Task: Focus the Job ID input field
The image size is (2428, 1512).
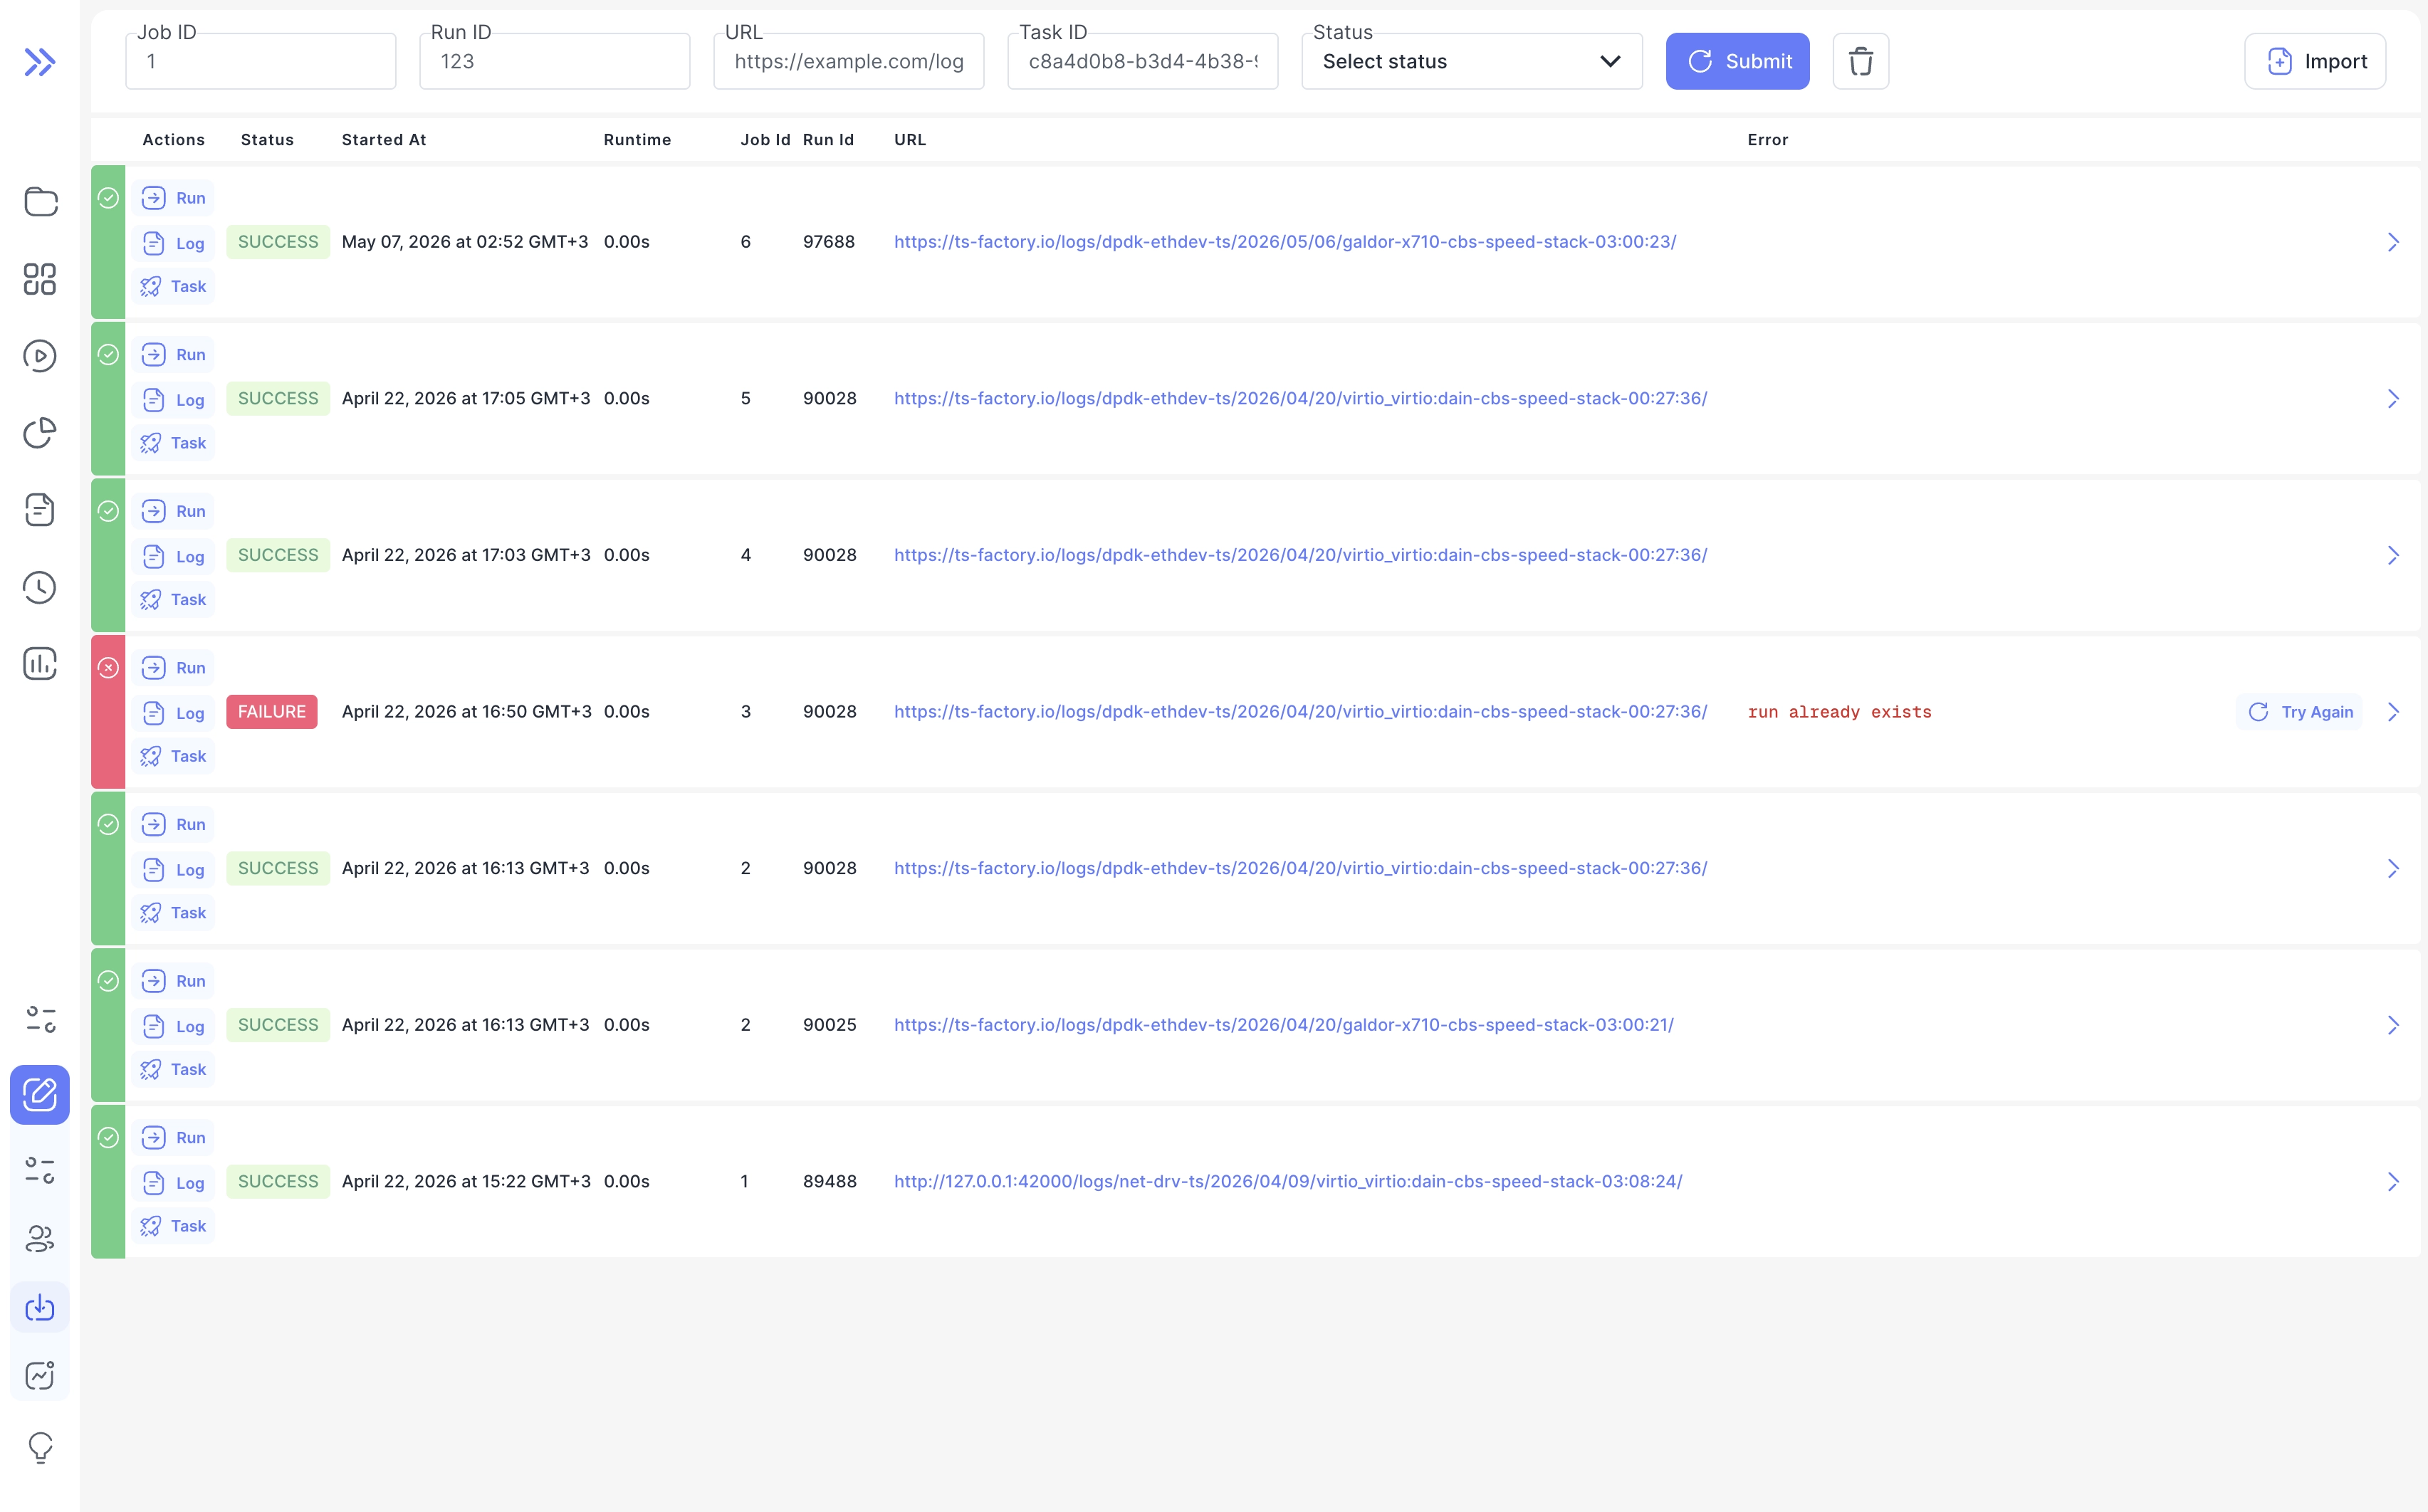Action: coord(260,61)
